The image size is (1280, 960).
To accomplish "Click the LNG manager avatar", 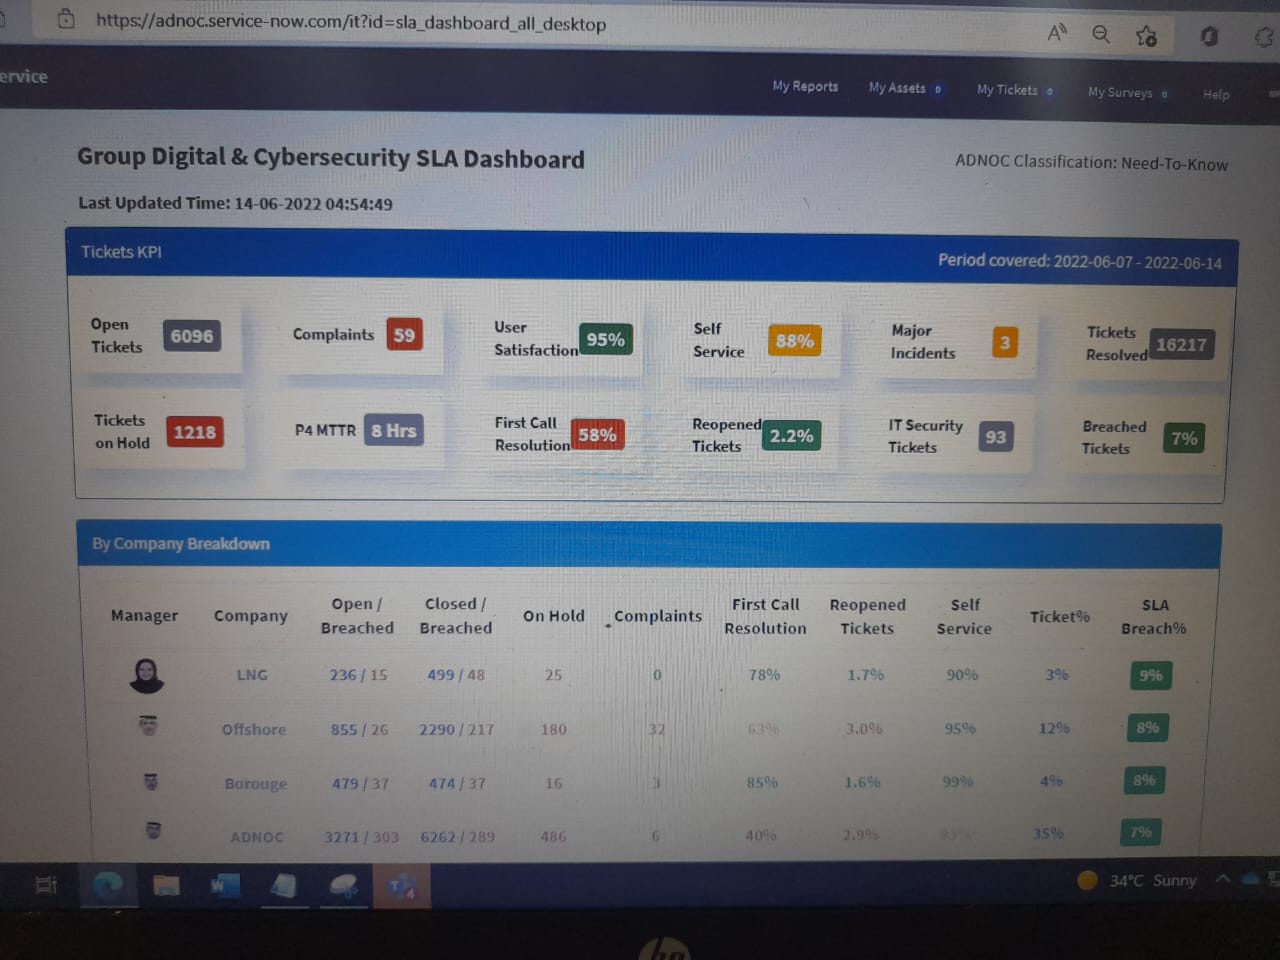I will click(x=147, y=675).
